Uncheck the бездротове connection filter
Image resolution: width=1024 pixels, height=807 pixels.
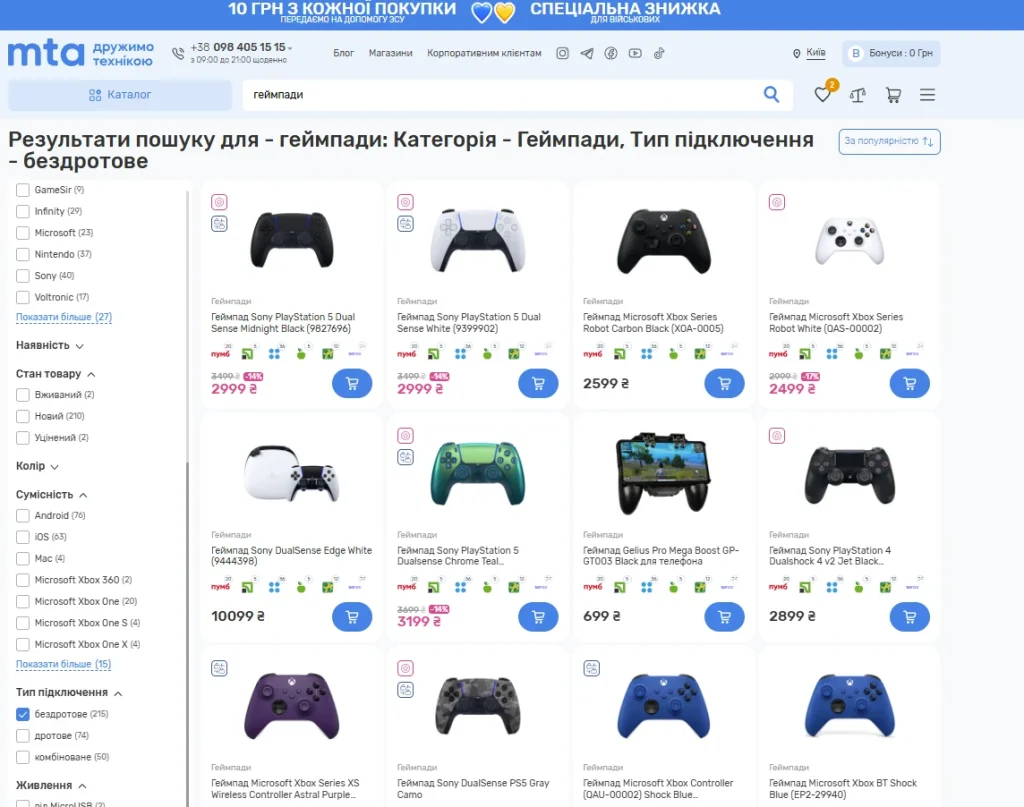pyautogui.click(x=23, y=714)
